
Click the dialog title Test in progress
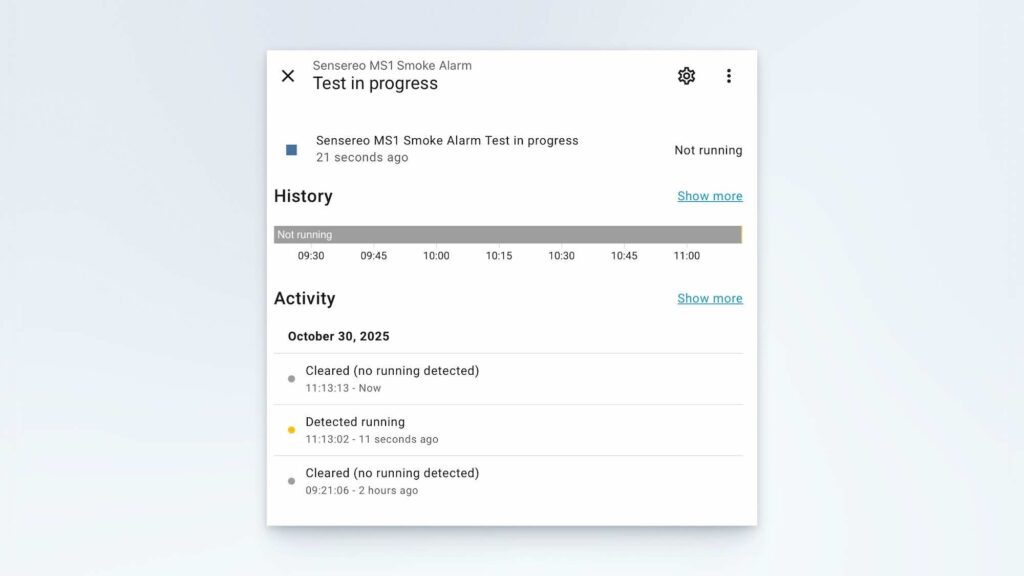tap(378, 84)
